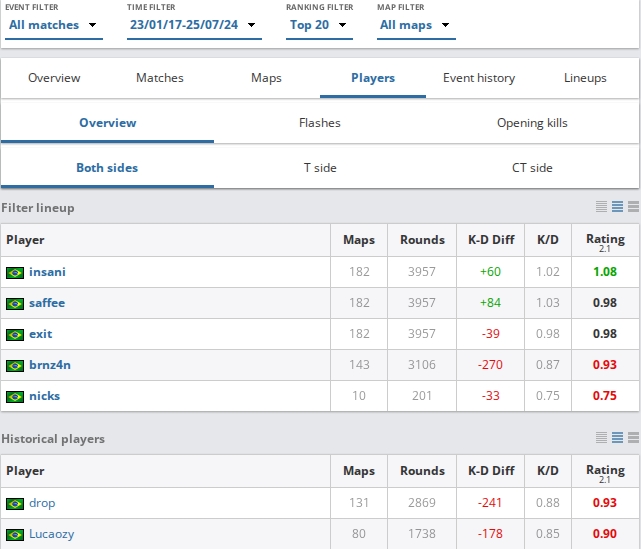The height and width of the screenshot is (549, 641).
Task: Open player nicks's profile link
Action: (x=45, y=396)
